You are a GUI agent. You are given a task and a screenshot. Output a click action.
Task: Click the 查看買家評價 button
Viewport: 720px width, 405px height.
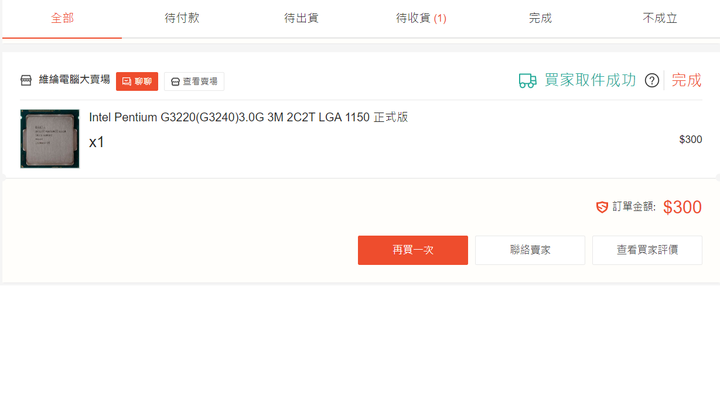pyautogui.click(x=647, y=250)
